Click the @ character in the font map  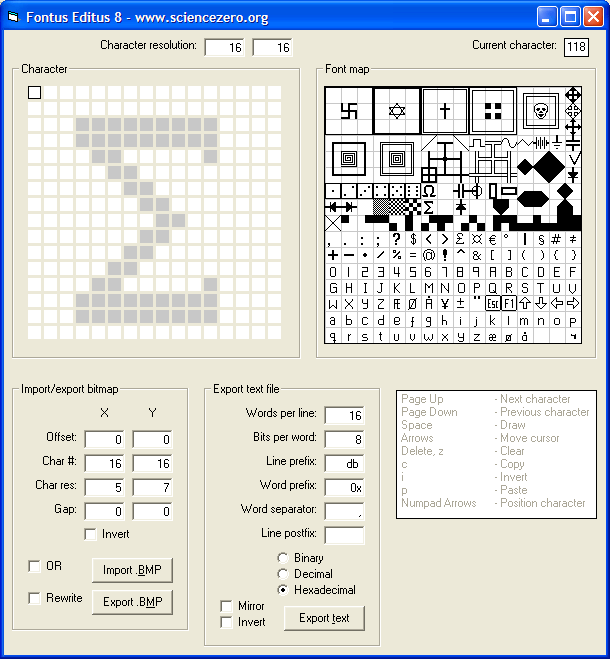point(429,255)
